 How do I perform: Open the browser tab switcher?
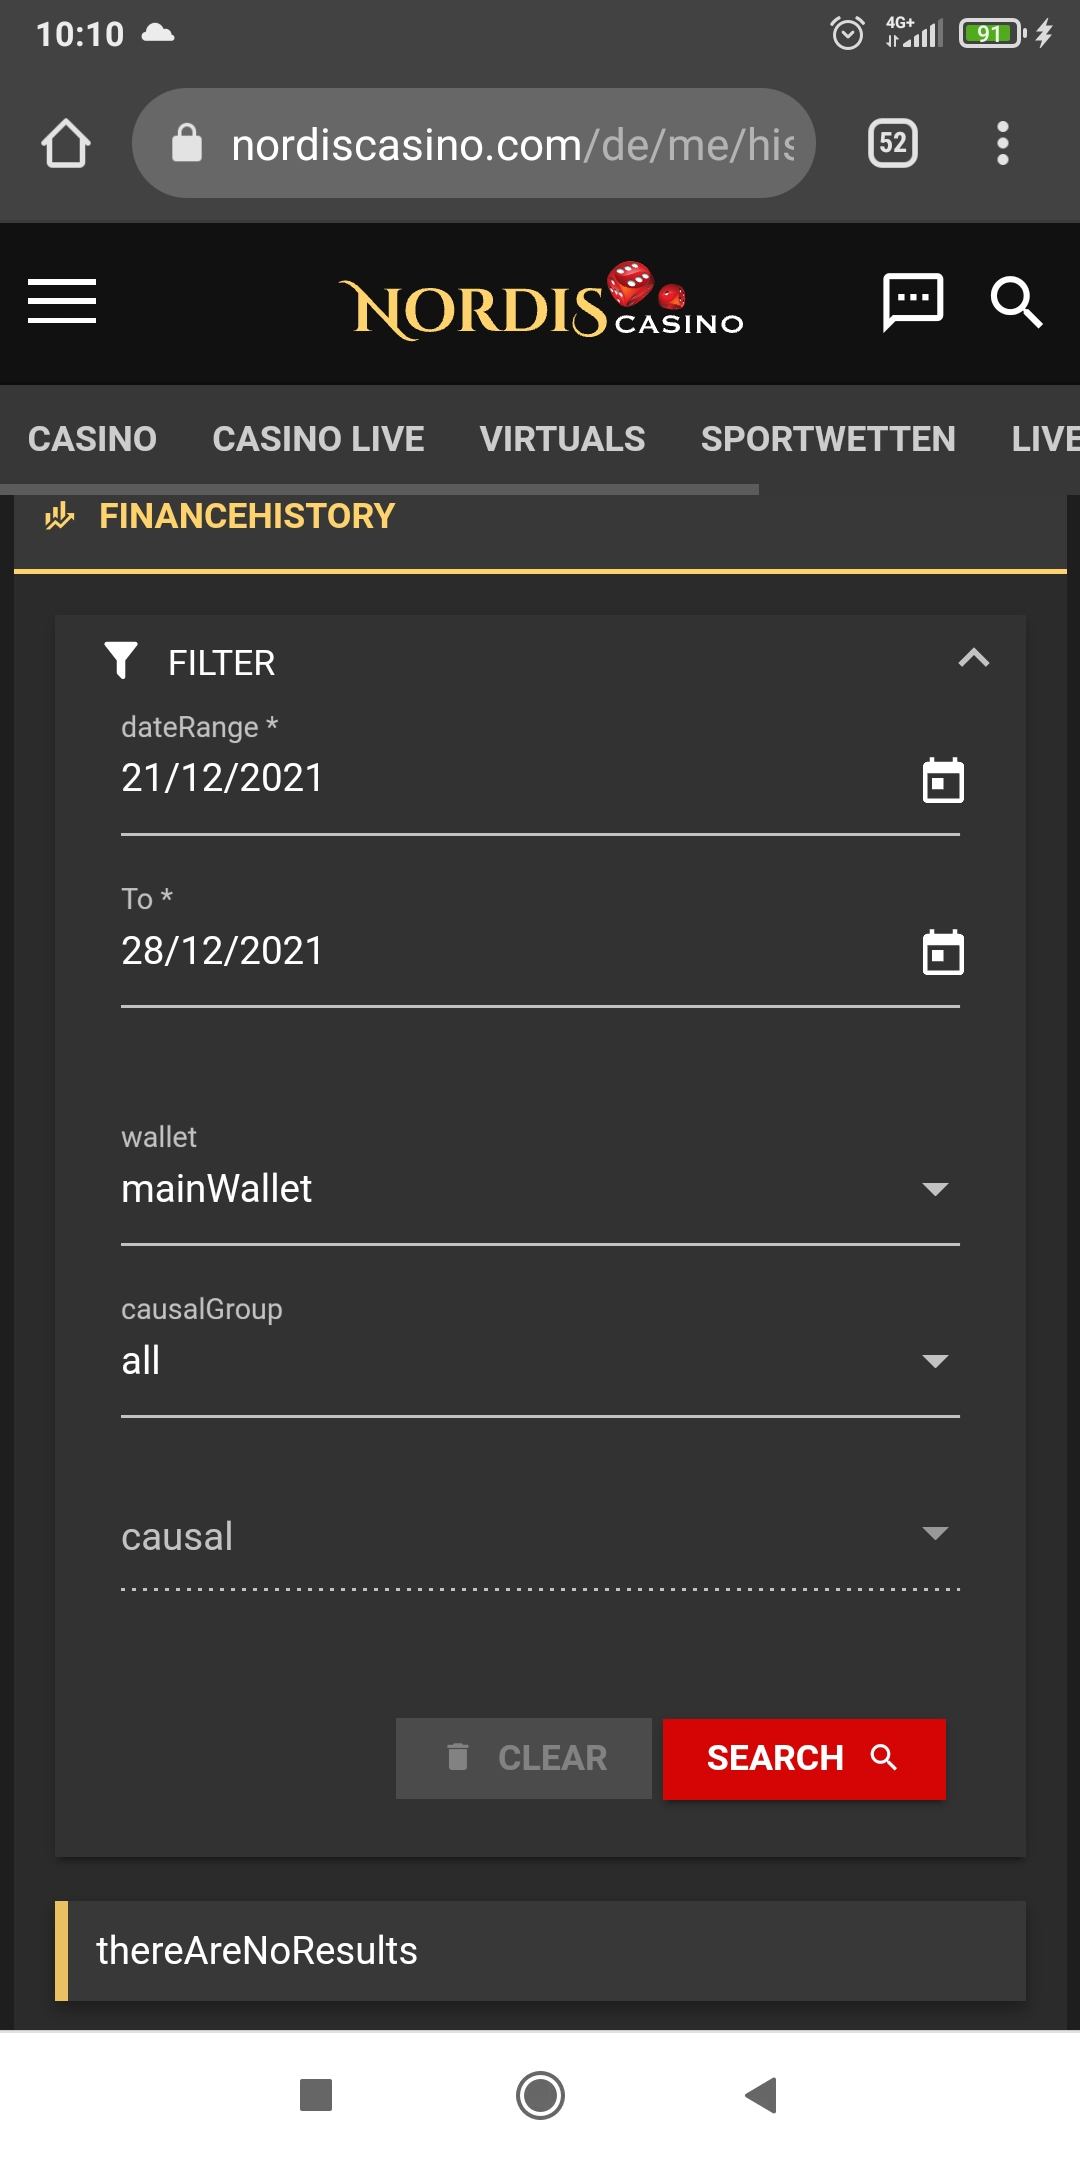892,144
